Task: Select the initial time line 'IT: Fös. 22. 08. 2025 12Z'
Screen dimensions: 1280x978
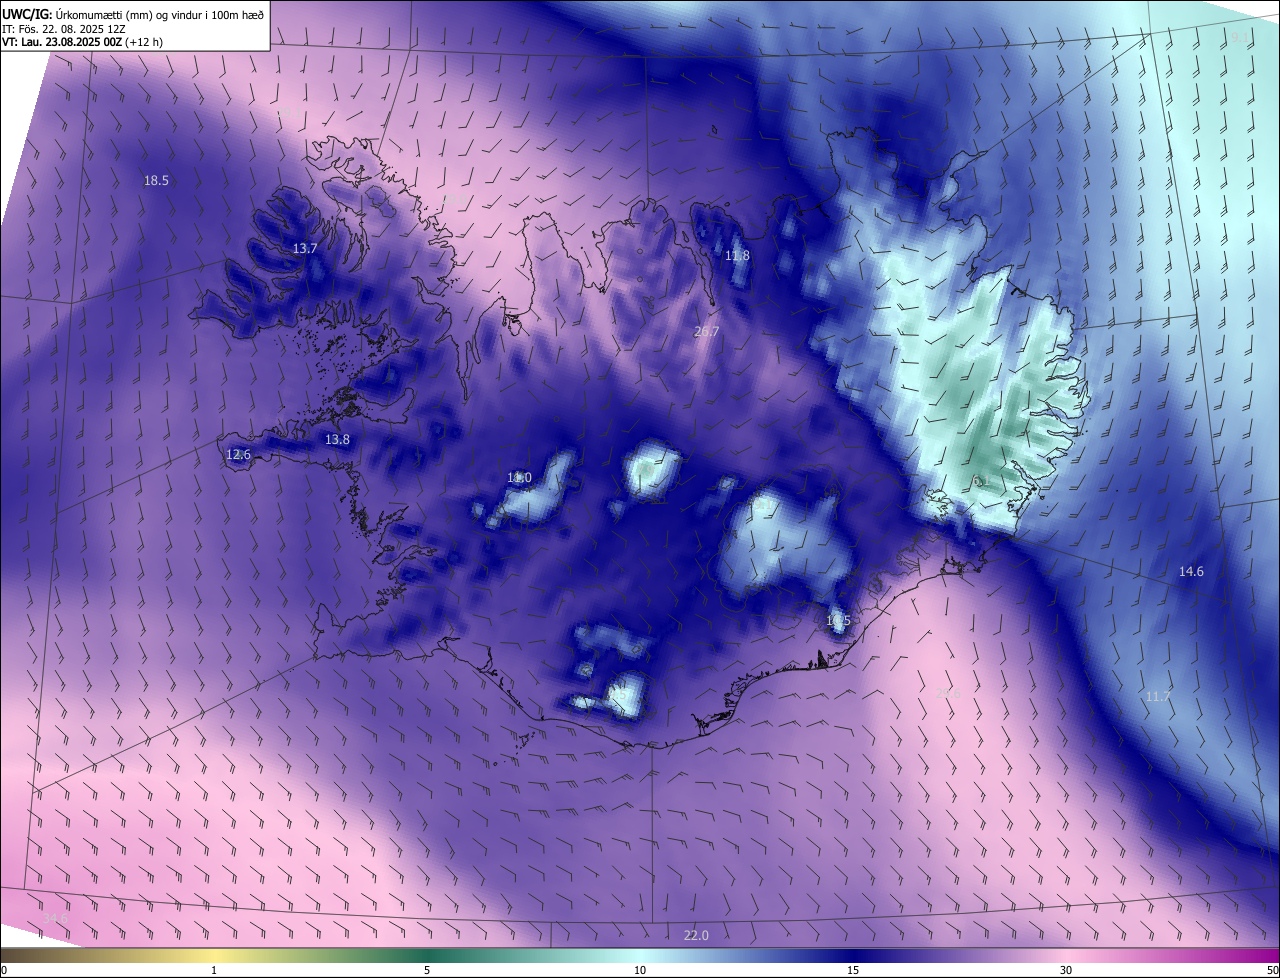Action: pyautogui.click(x=64, y=28)
